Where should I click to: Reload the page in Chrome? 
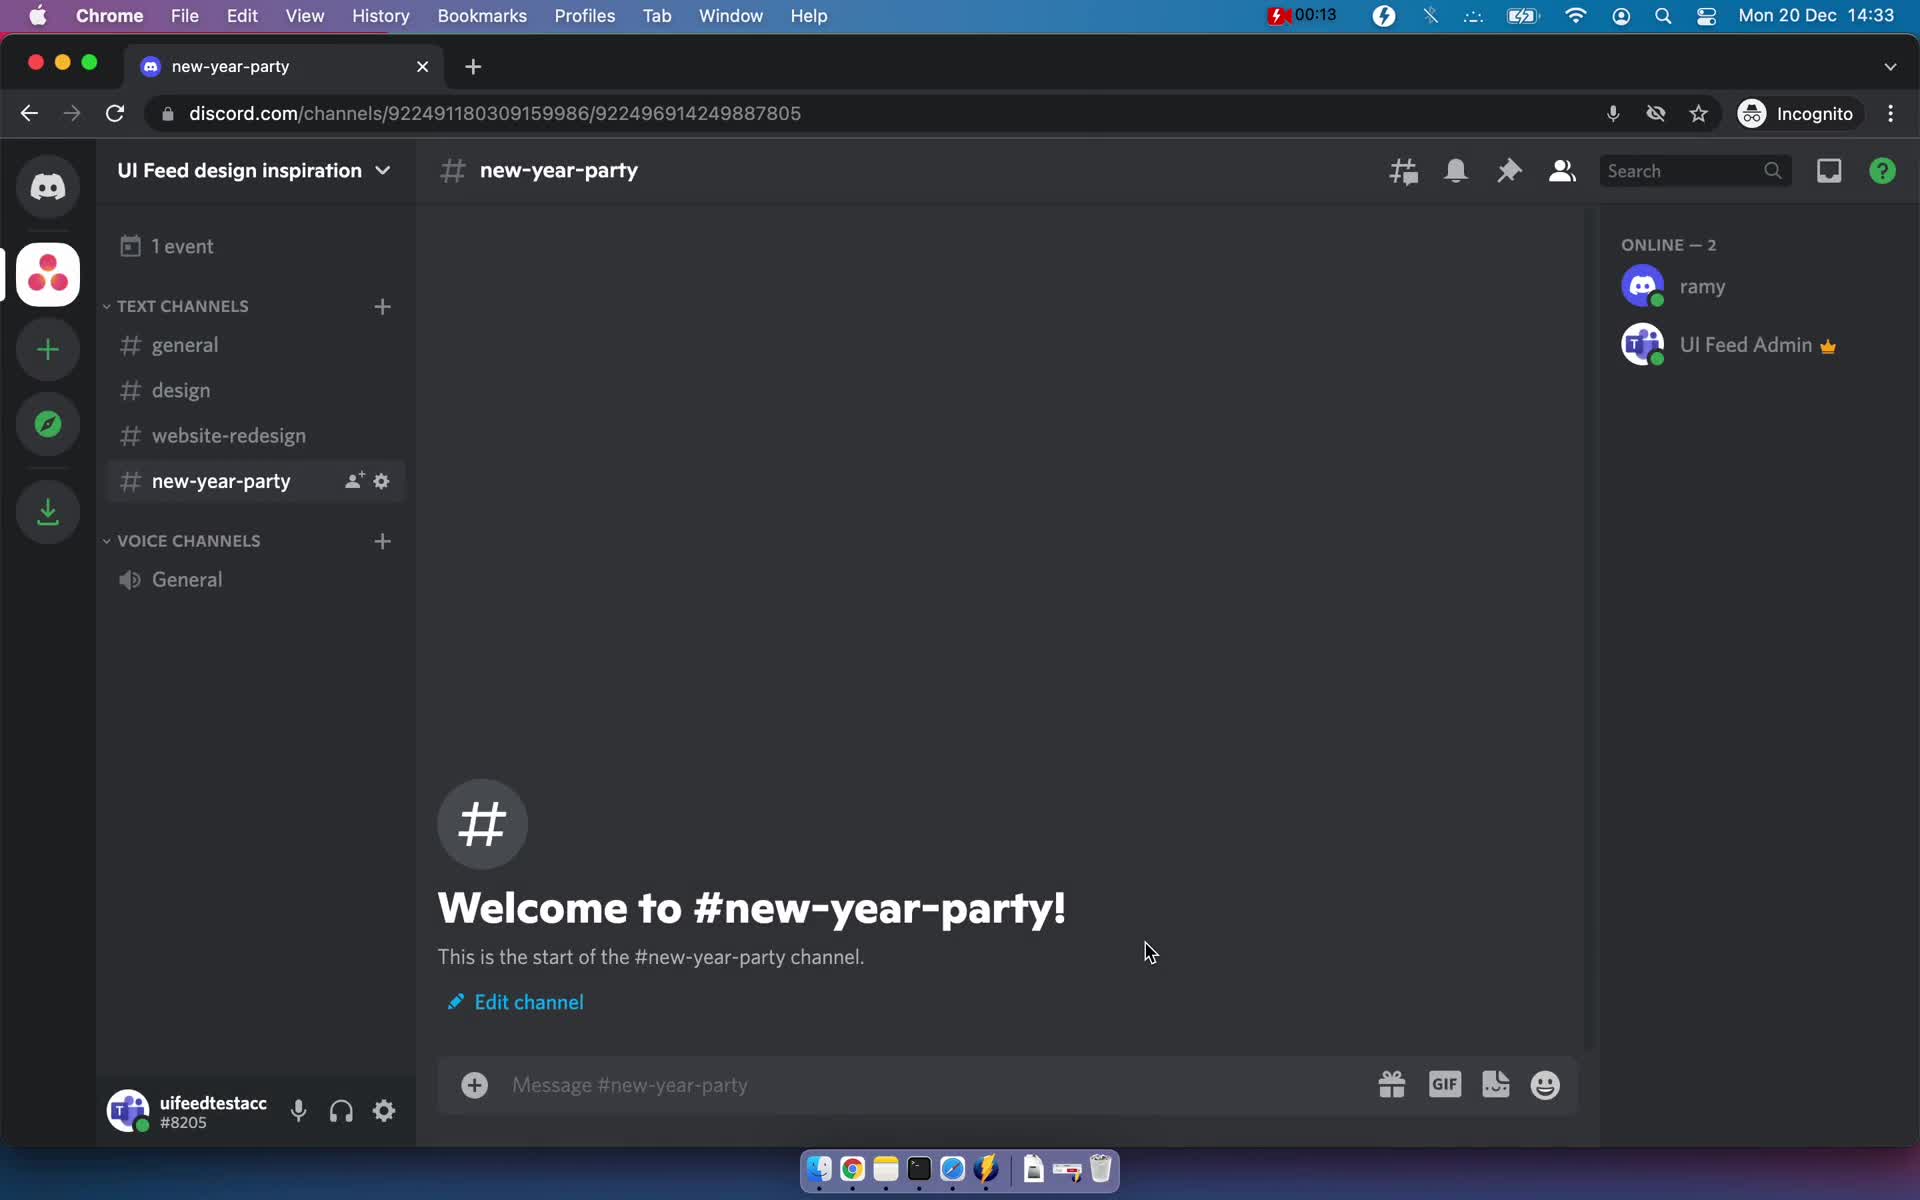[x=115, y=114]
